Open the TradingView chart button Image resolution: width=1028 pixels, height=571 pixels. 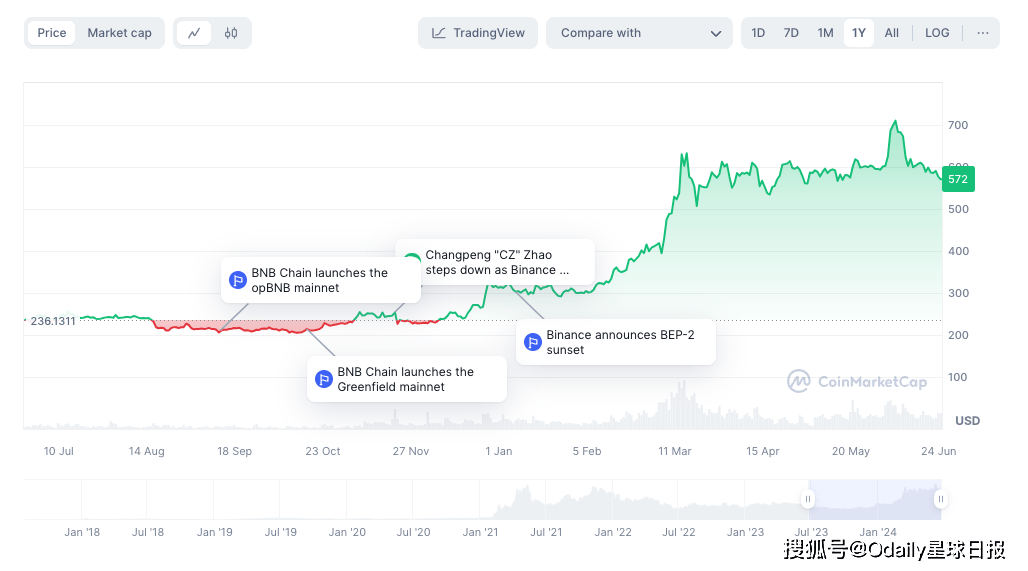click(x=478, y=33)
